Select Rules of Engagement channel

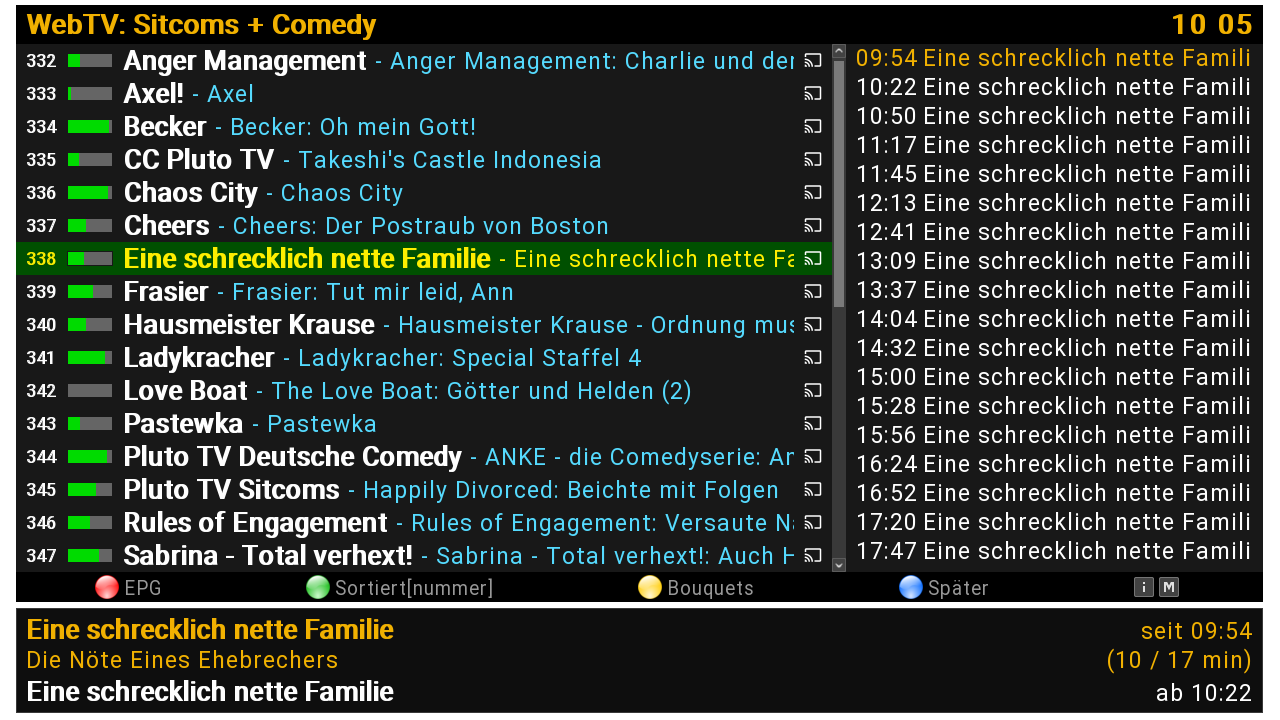tap(424, 523)
